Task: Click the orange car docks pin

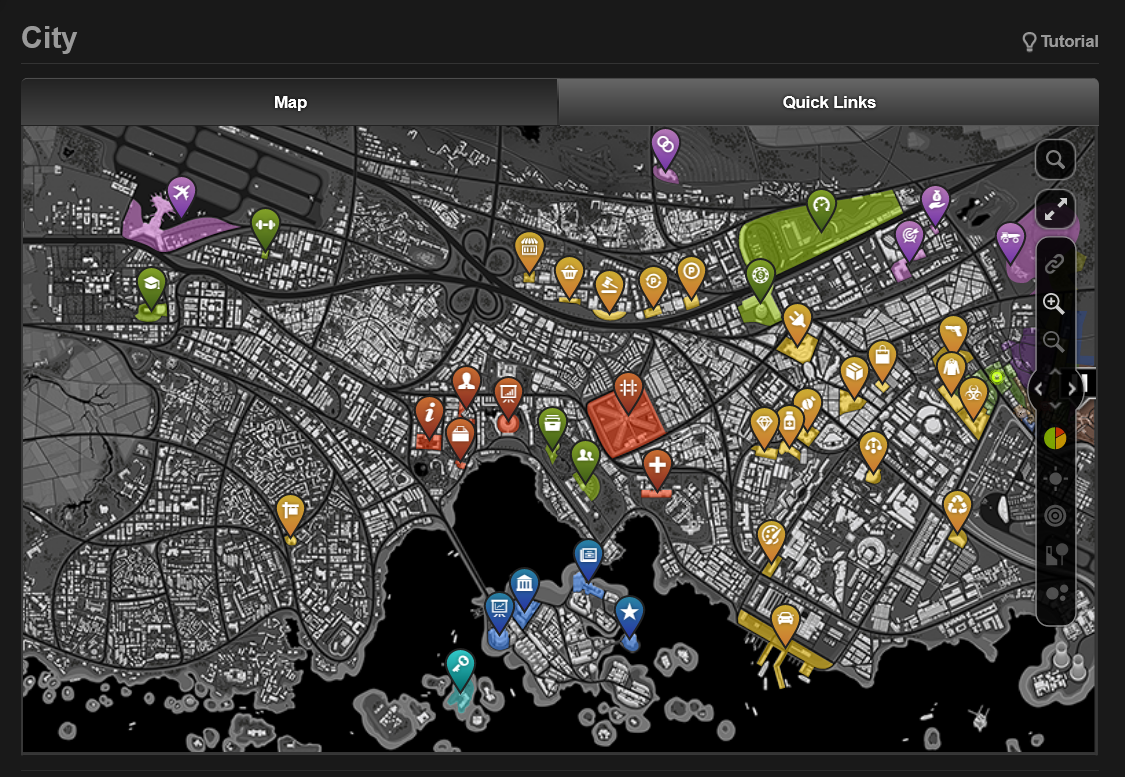Action: click(785, 622)
